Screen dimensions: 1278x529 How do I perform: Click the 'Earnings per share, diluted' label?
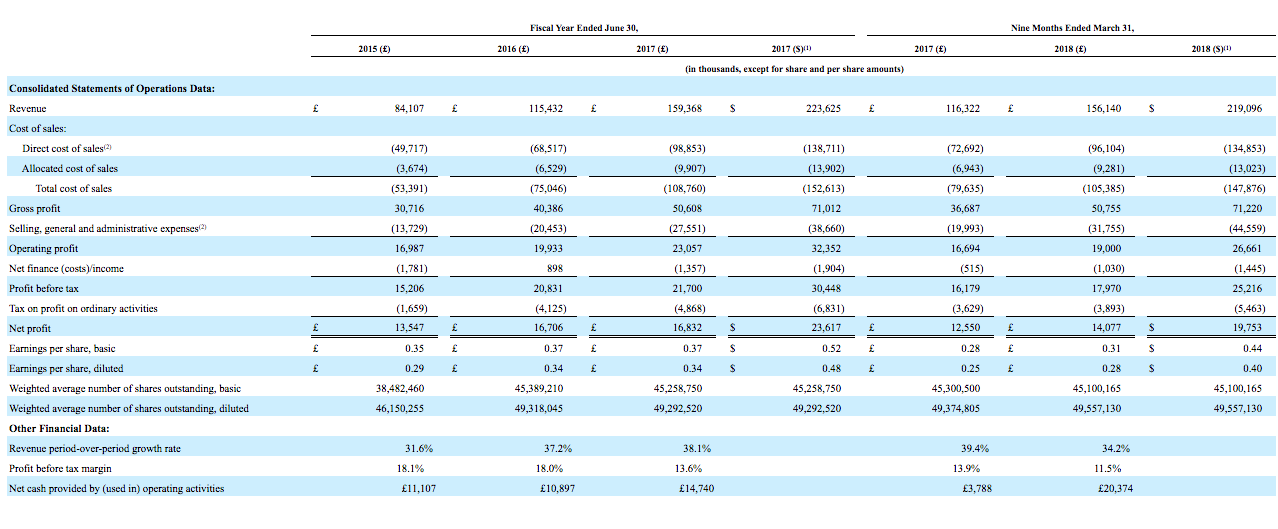point(66,368)
